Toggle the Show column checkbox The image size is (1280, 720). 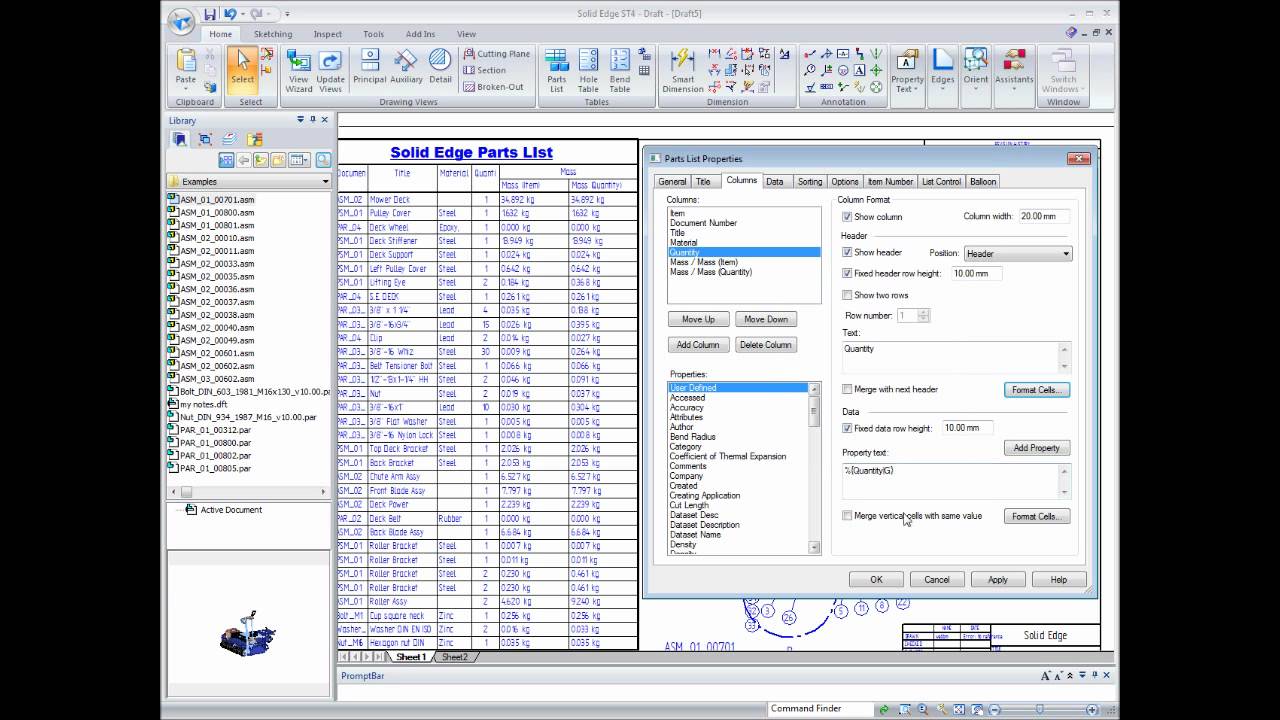coord(847,217)
